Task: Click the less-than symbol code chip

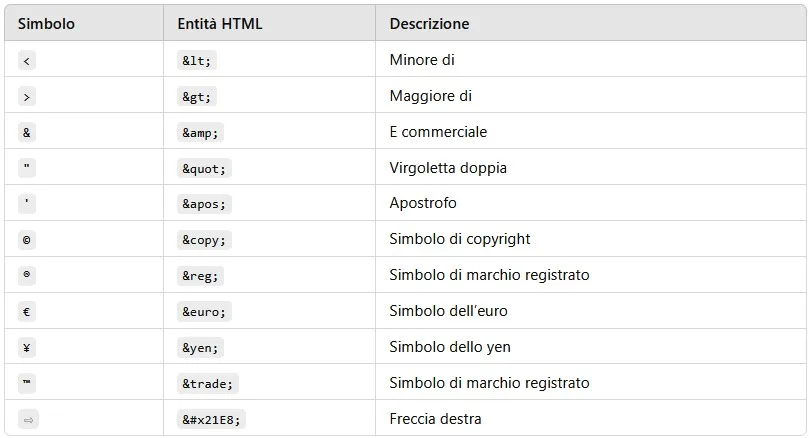Action: tap(27, 61)
